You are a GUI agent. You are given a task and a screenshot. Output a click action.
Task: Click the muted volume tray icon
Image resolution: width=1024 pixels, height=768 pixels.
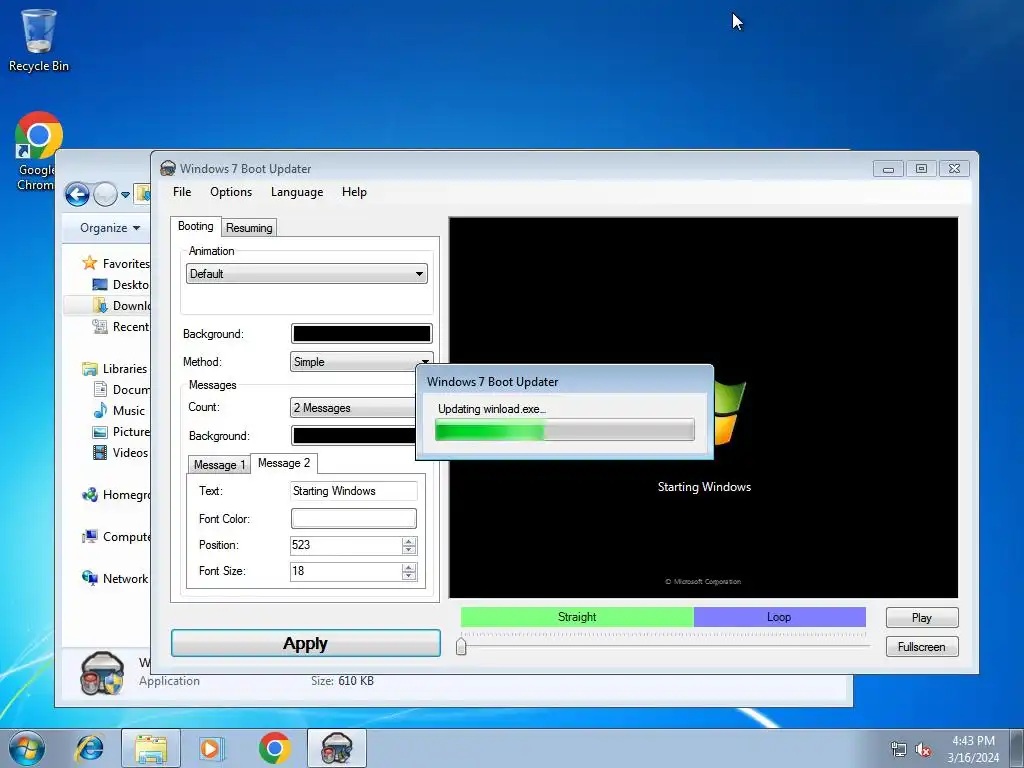923,750
